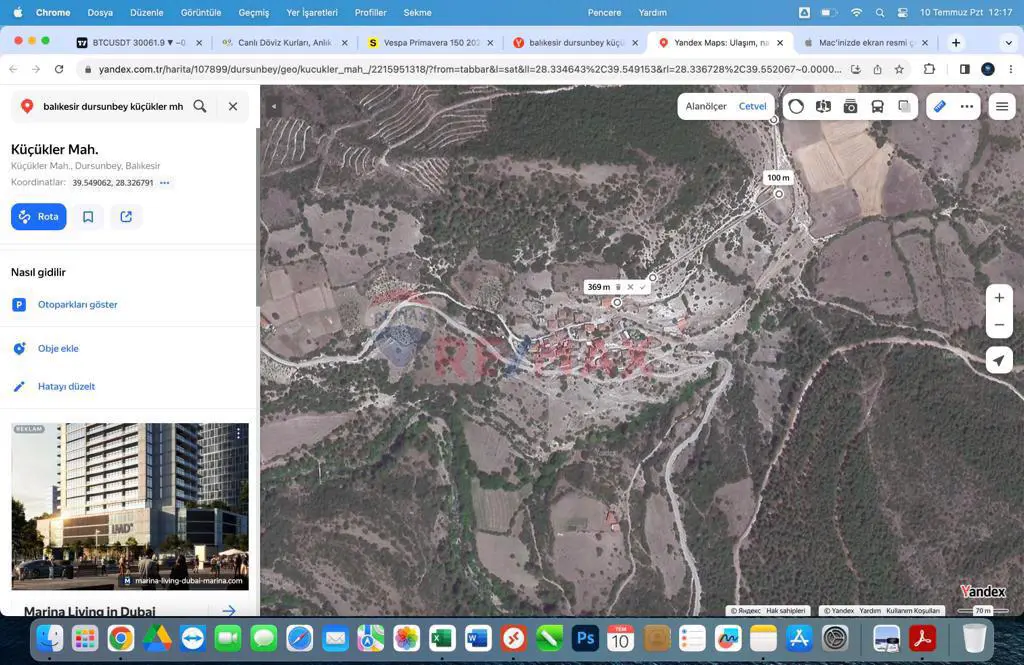Select the Cetvel ruler mode

coord(752,106)
